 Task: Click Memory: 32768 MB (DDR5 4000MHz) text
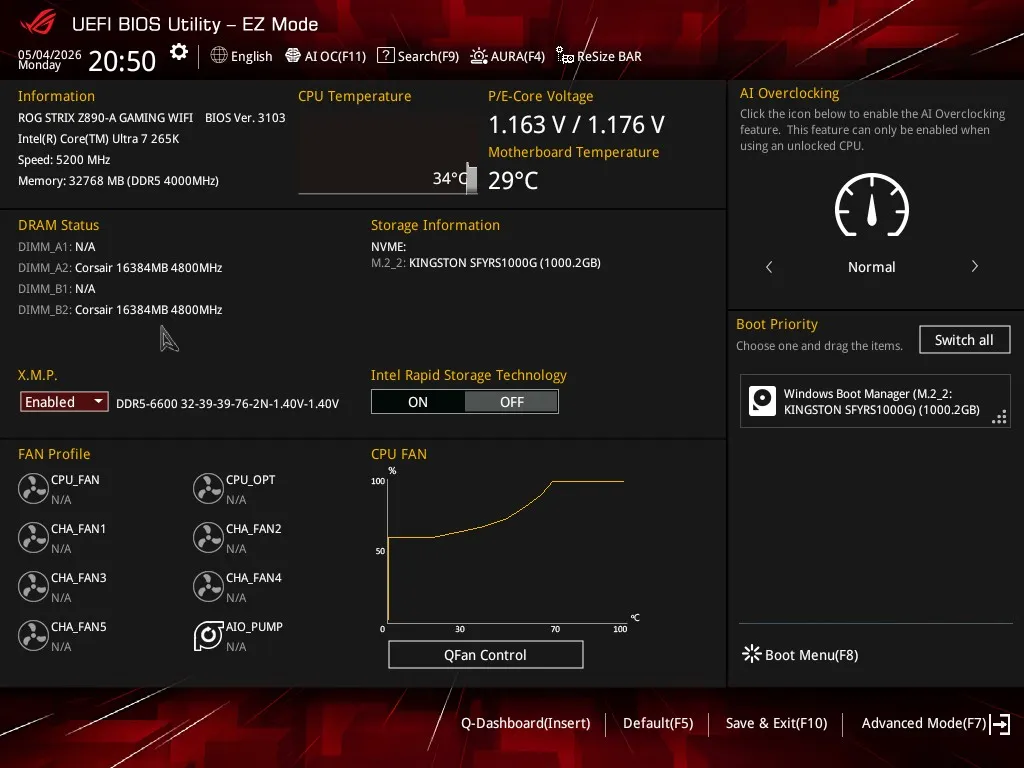pos(118,181)
